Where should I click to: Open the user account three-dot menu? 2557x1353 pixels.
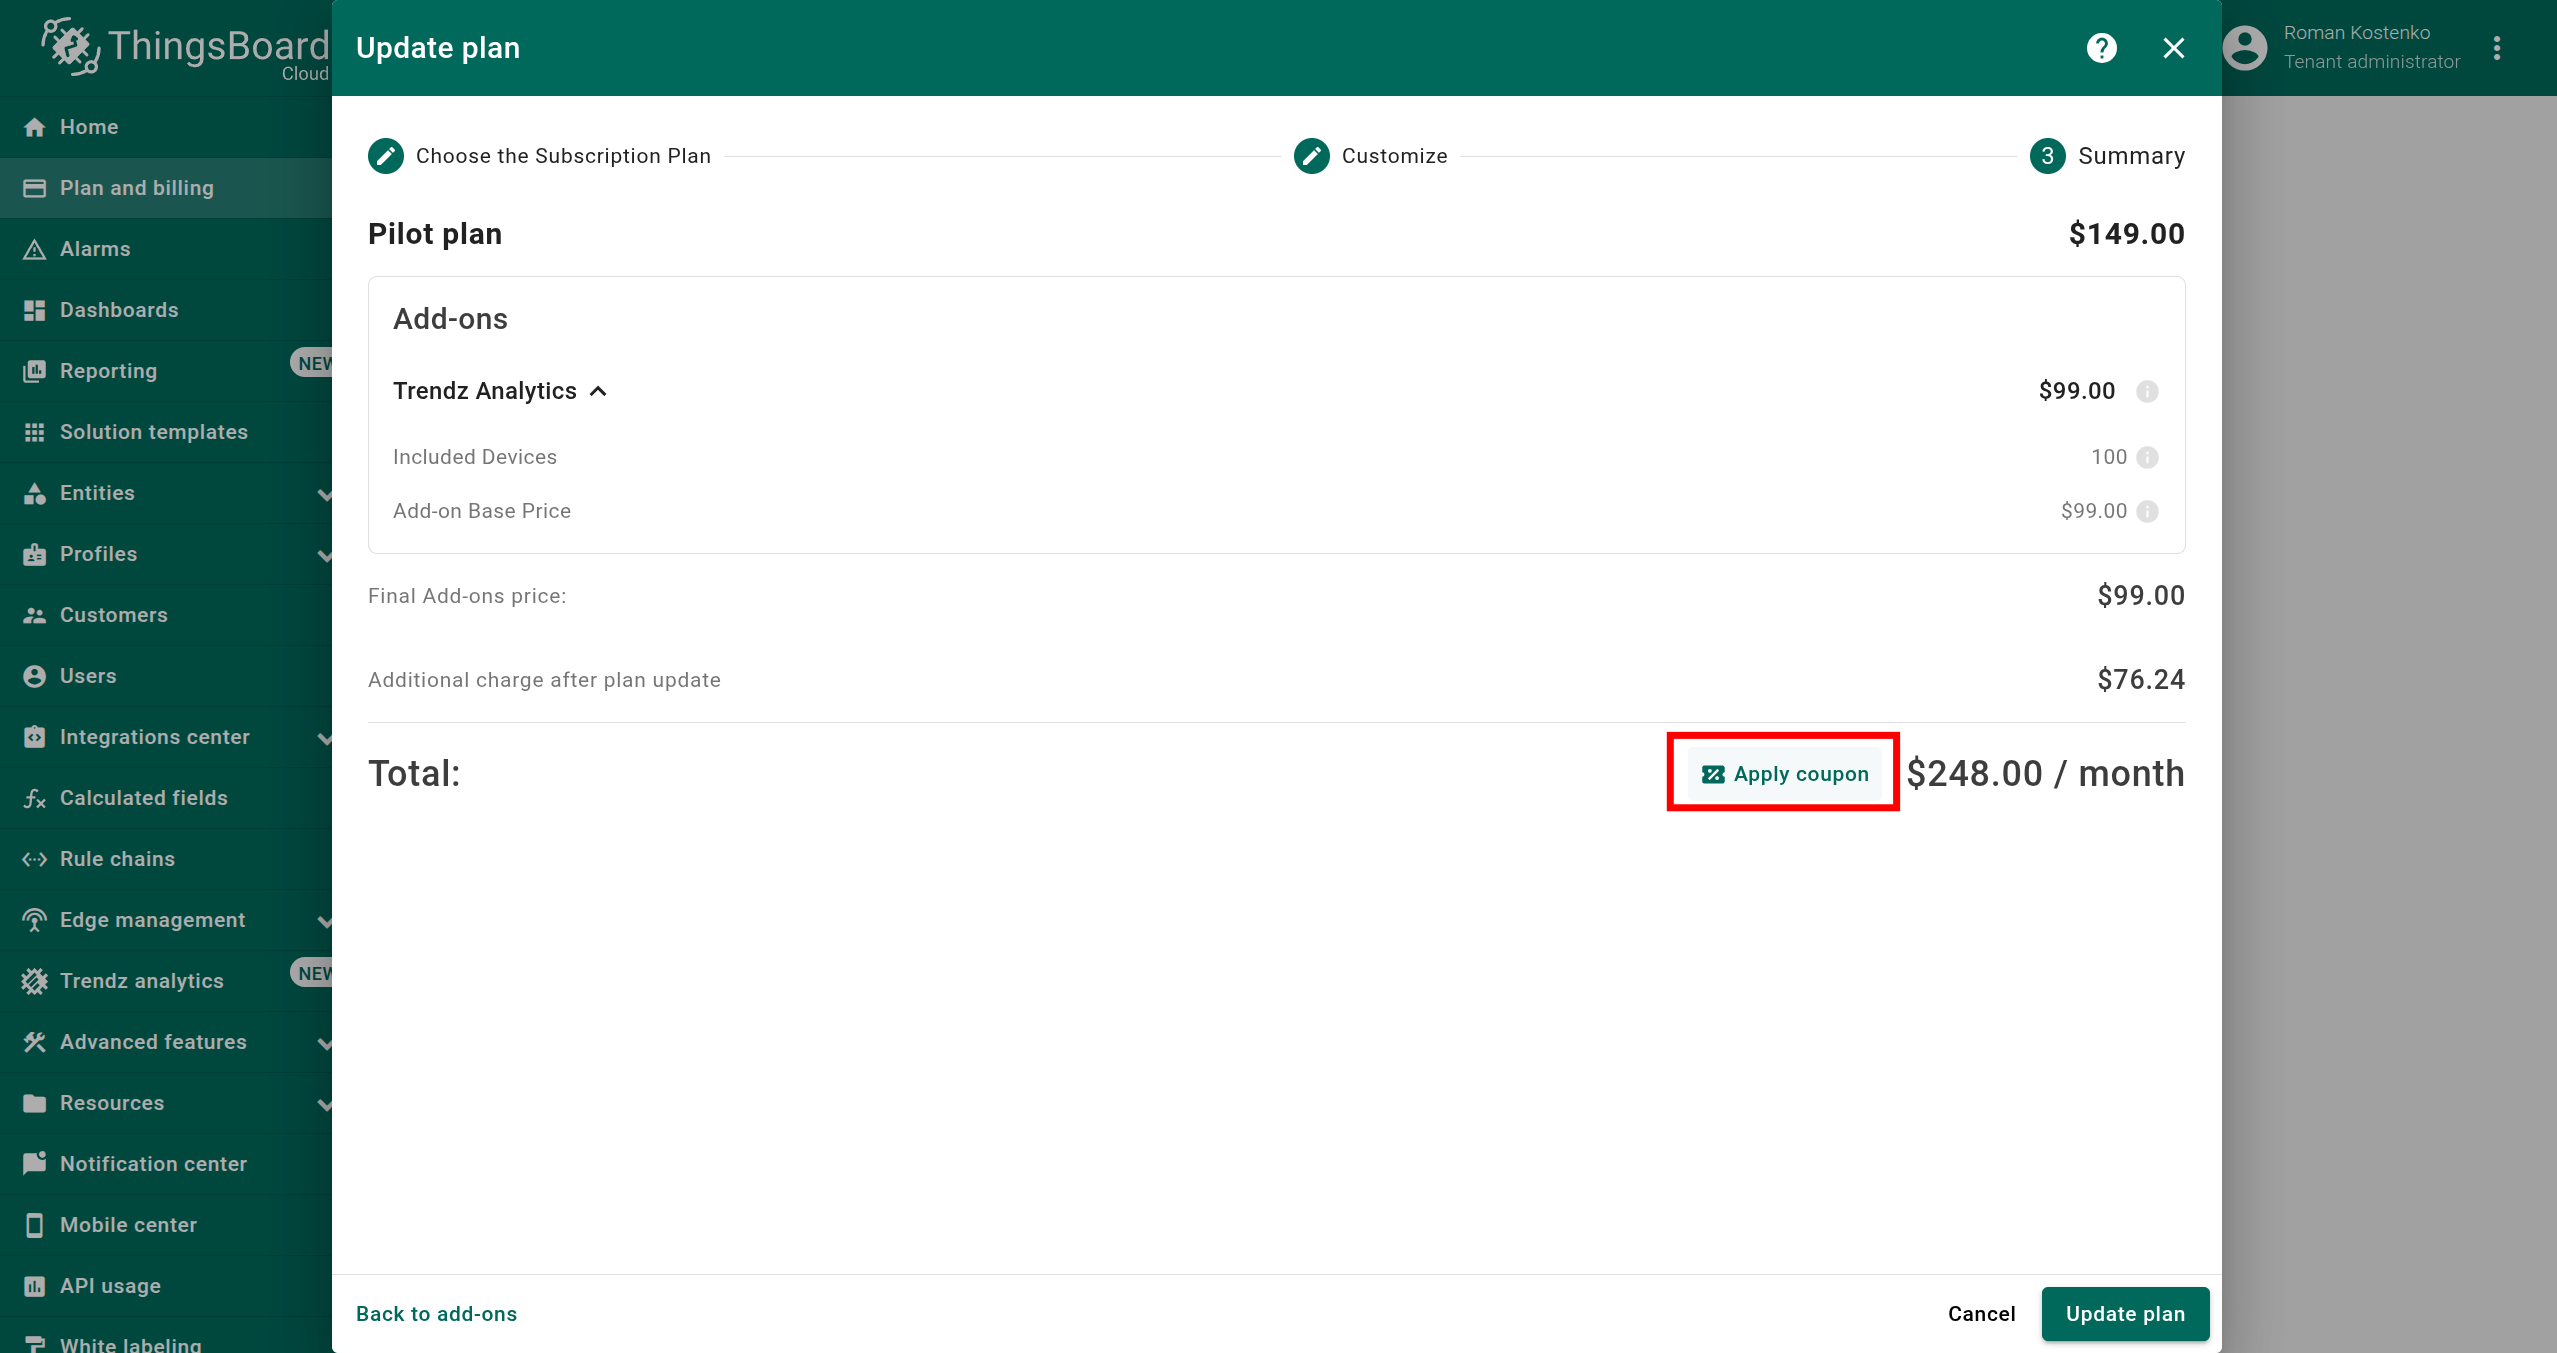click(2496, 48)
